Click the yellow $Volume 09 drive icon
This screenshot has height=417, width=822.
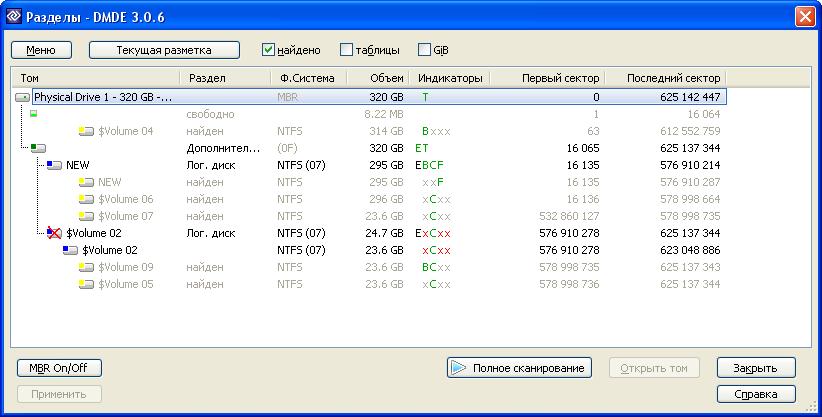coord(87,267)
